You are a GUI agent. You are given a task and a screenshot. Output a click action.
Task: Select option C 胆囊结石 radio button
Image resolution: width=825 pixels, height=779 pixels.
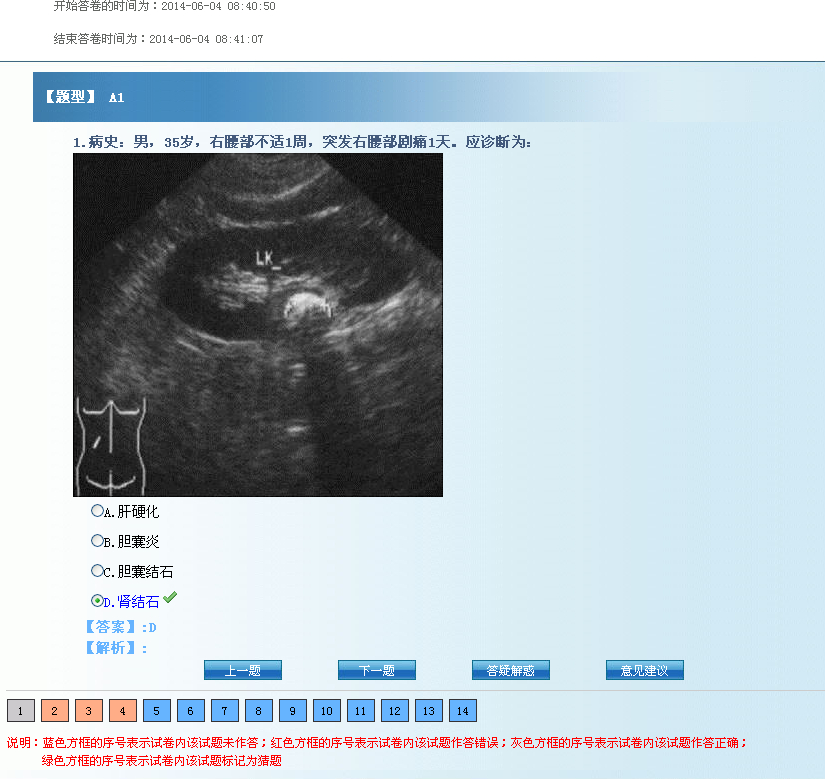click(97, 571)
